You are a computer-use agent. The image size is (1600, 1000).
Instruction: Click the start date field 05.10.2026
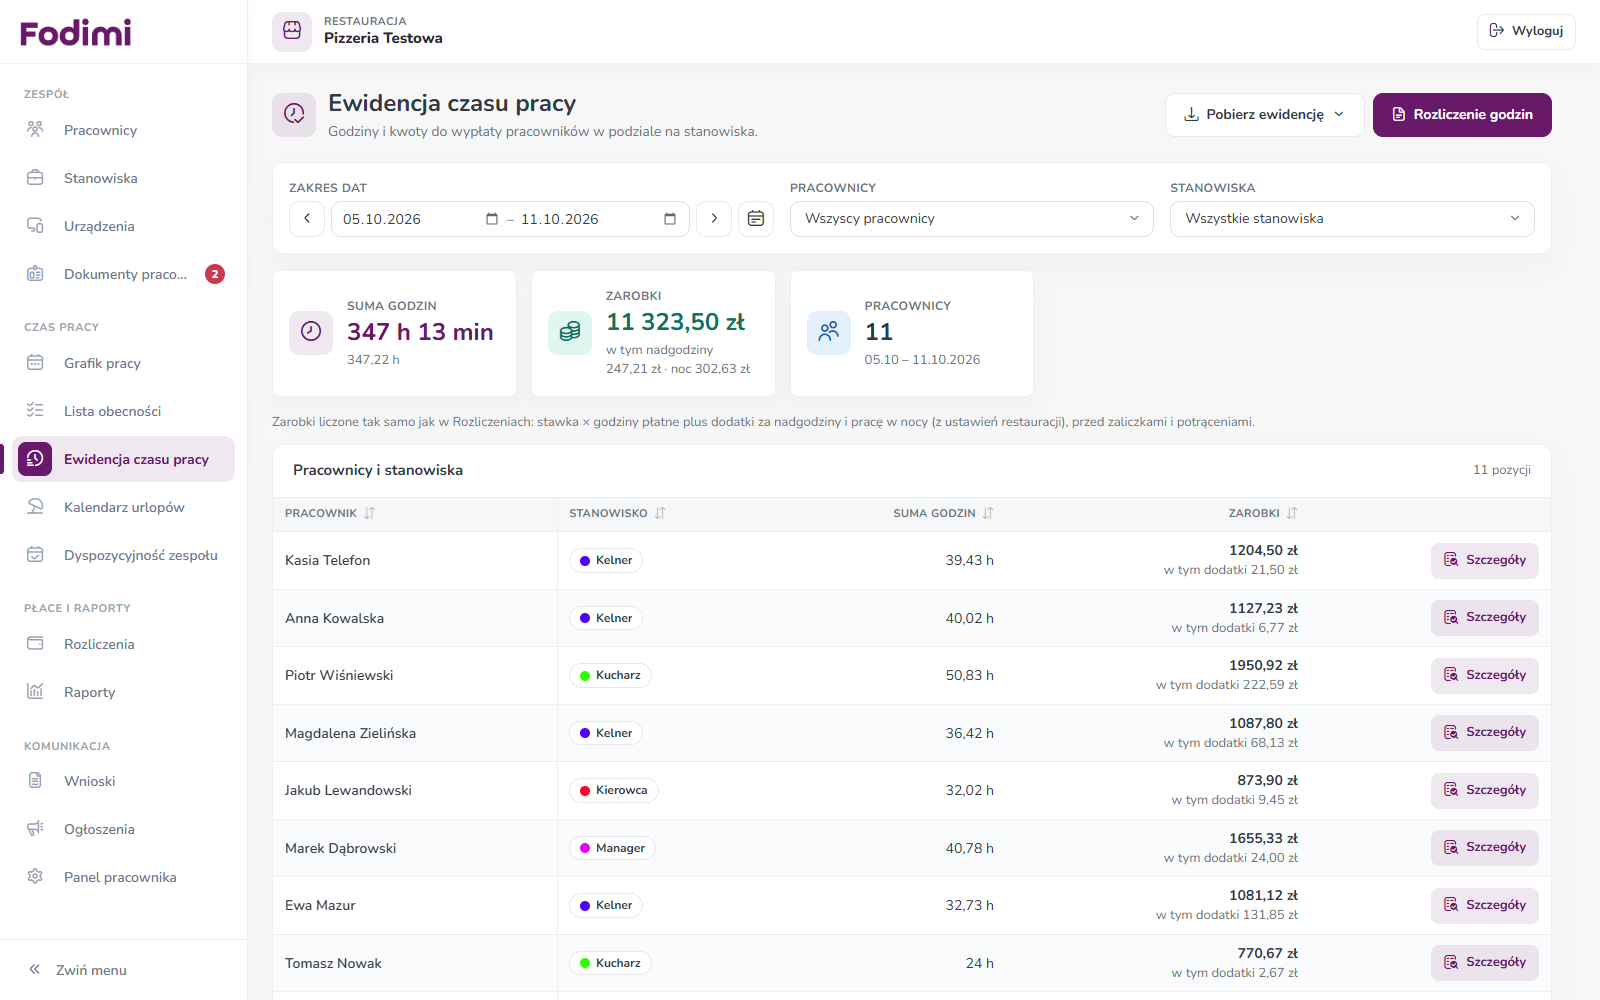coord(418,219)
